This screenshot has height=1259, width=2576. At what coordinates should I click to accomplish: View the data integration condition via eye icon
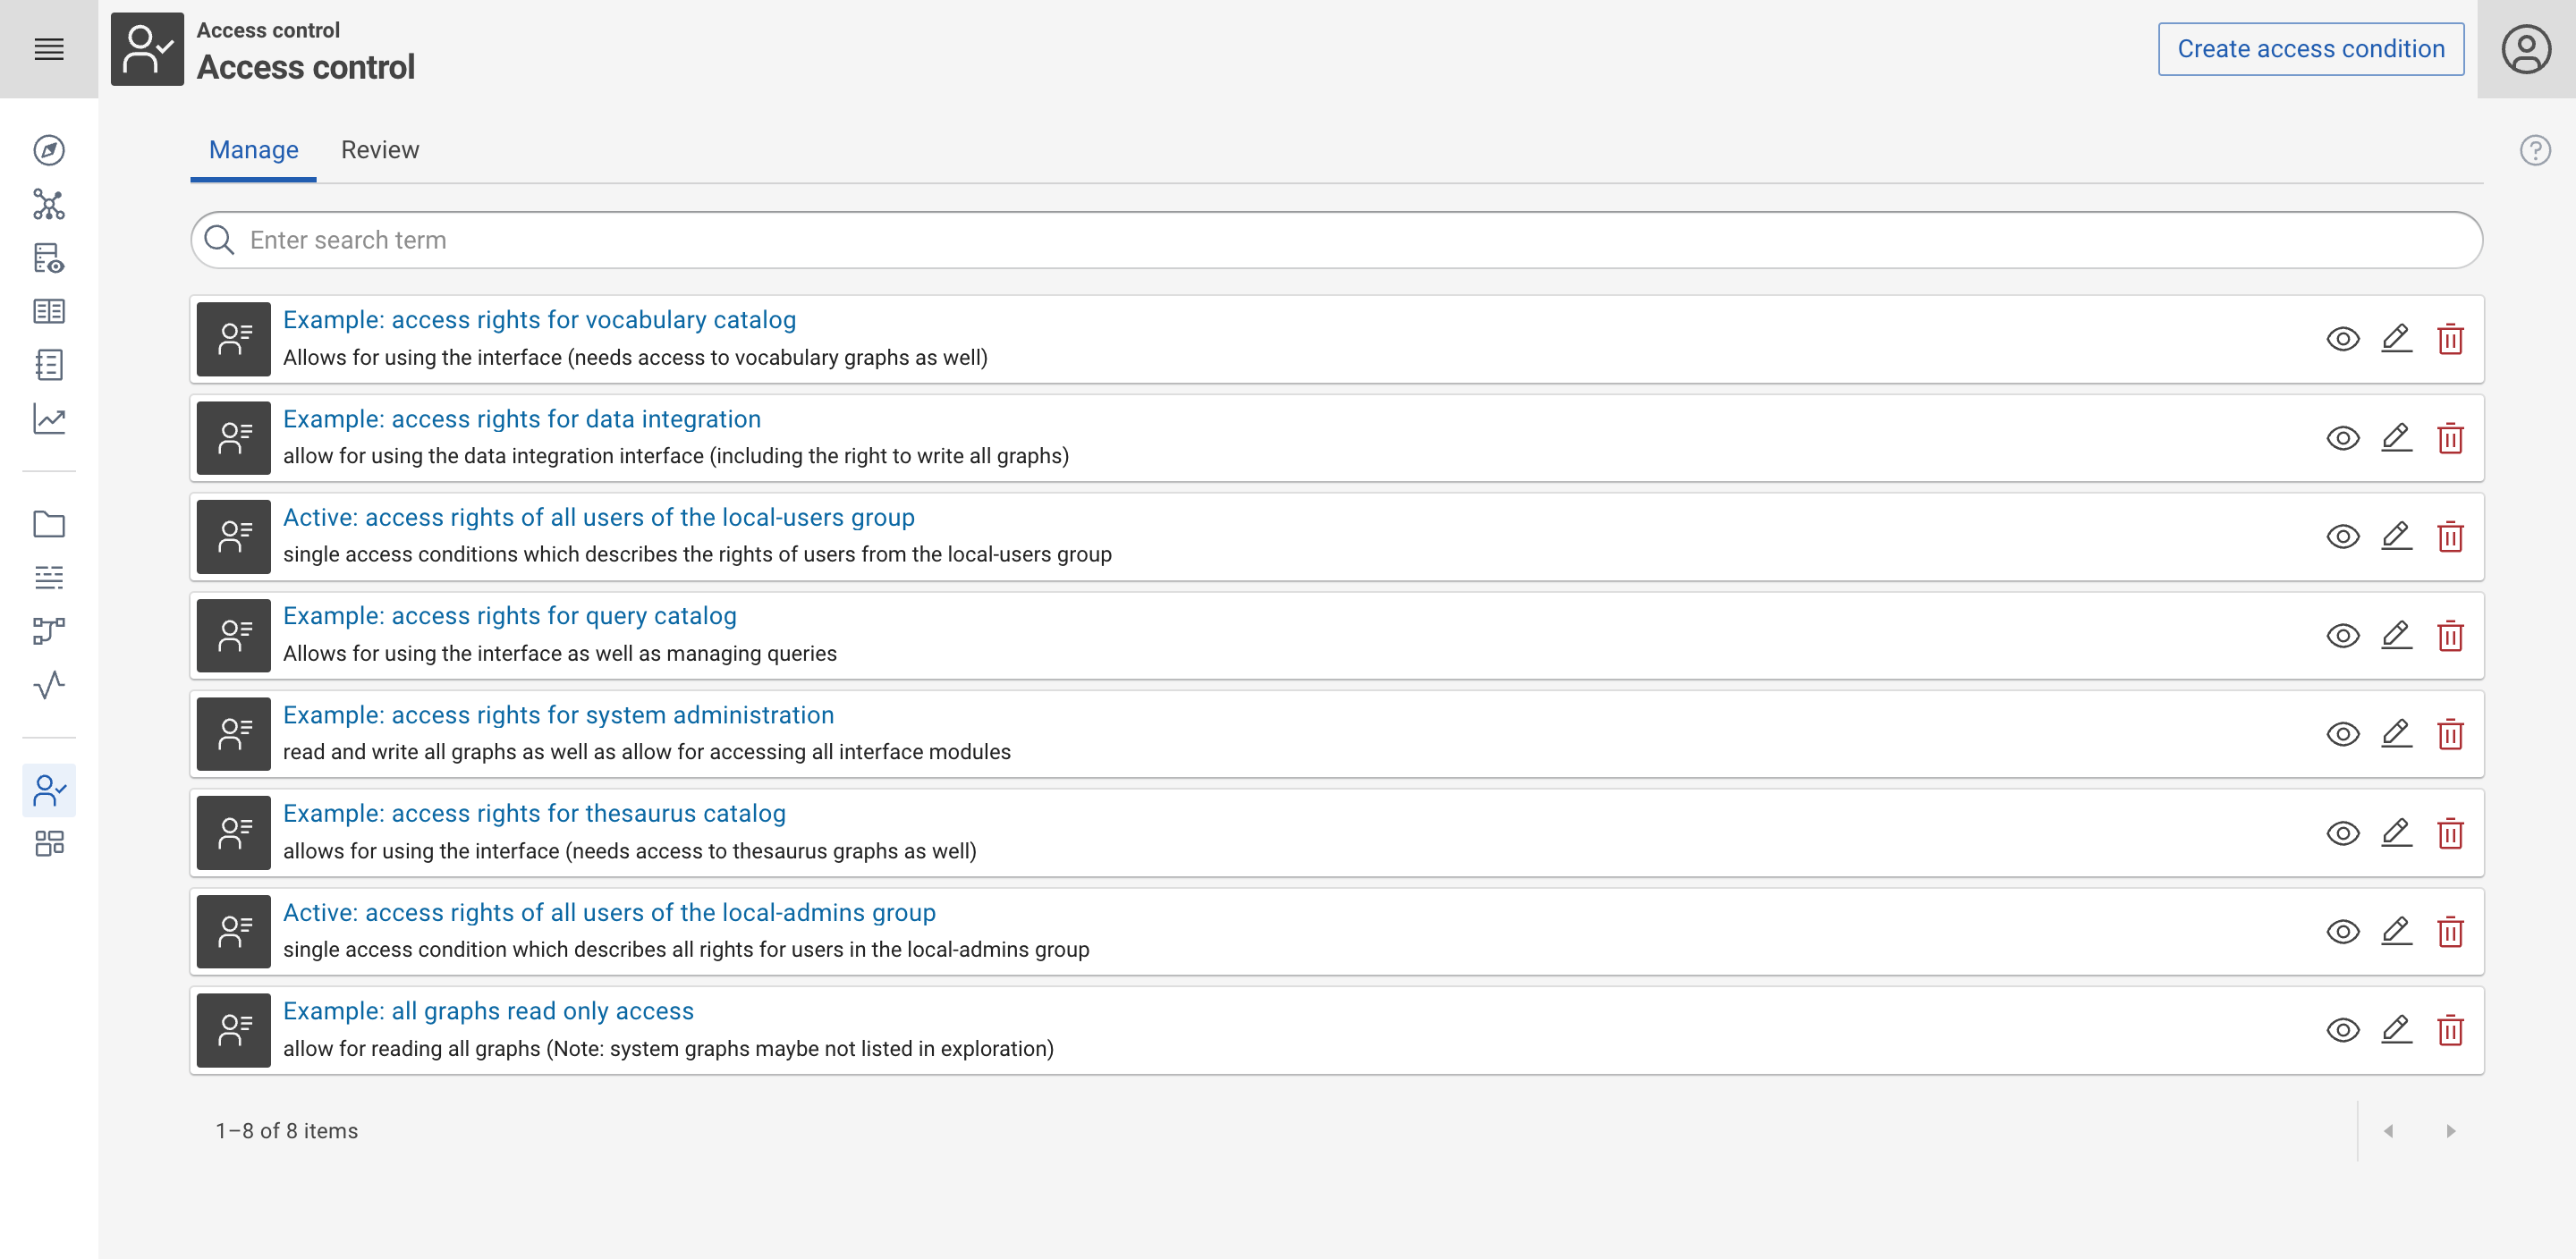point(2342,438)
